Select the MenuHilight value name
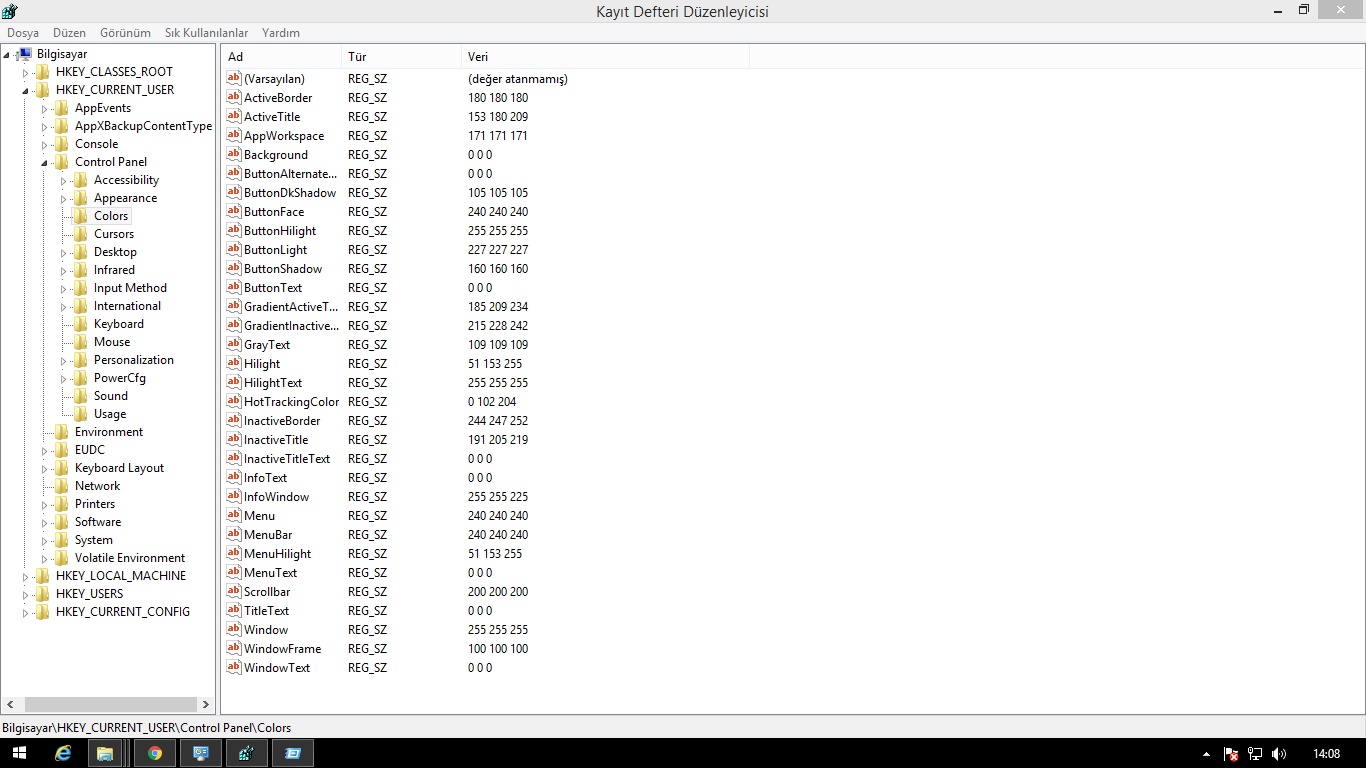This screenshot has height=768, width=1366. click(277, 554)
